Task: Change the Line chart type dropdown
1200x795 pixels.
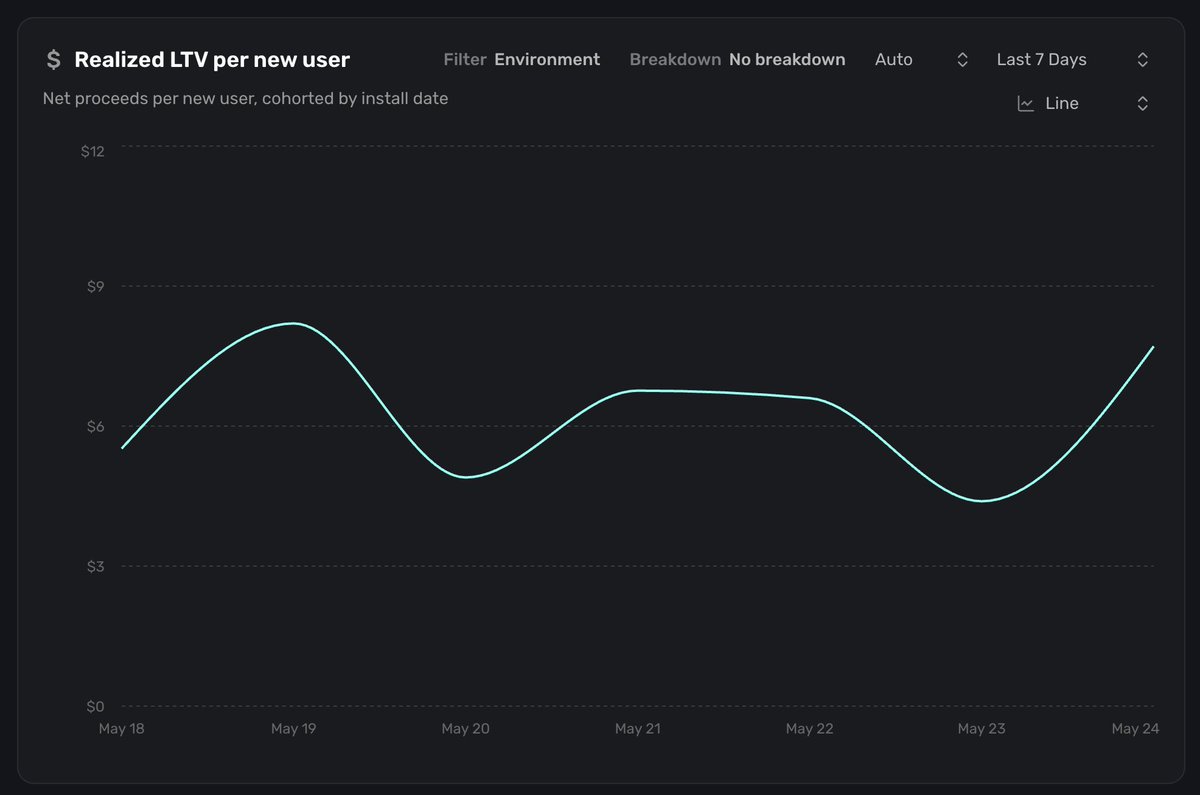Action: [1083, 104]
